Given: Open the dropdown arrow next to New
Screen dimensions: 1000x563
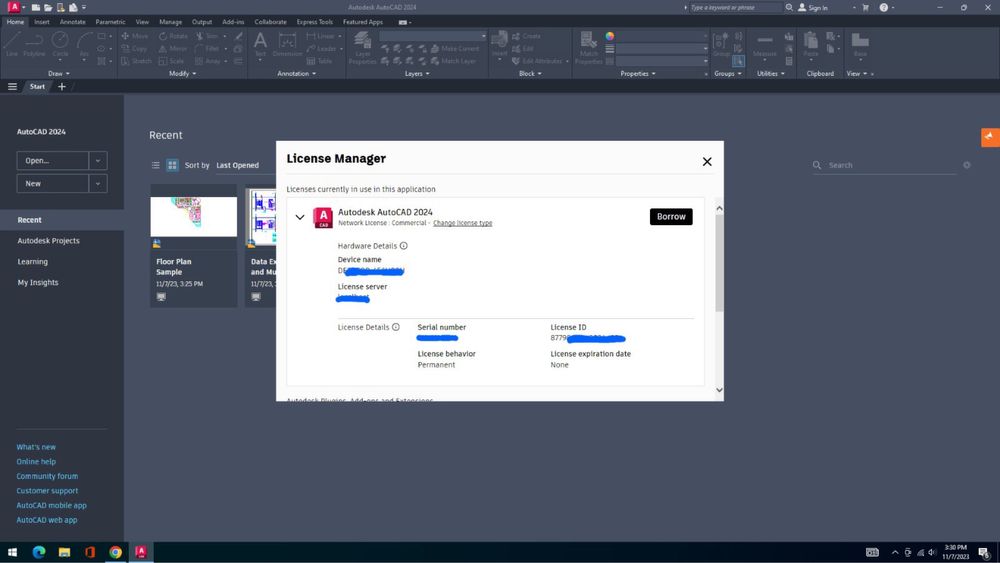Looking at the screenshot, I should [98, 184].
